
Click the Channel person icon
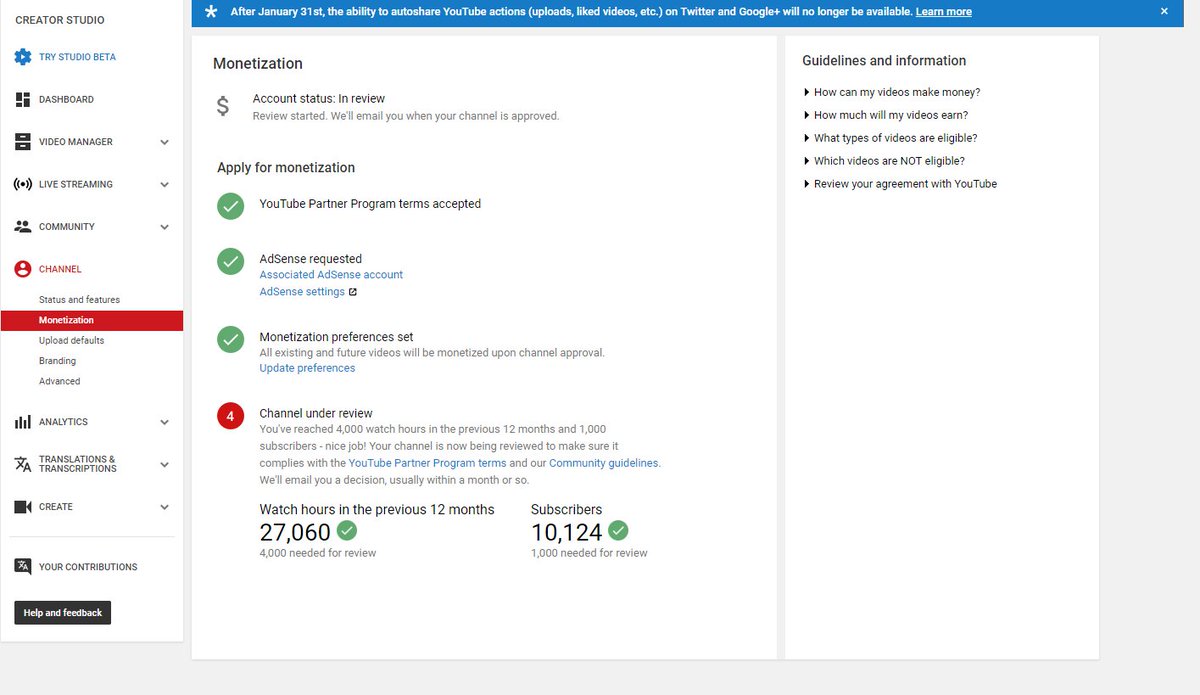23,269
